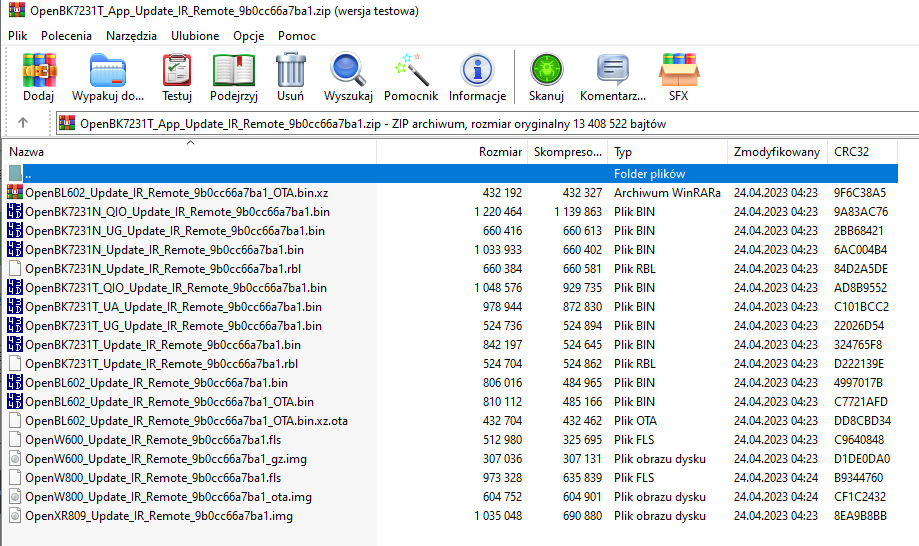Click CRC32 value 324765F8
The image size is (919, 546).
(858, 345)
